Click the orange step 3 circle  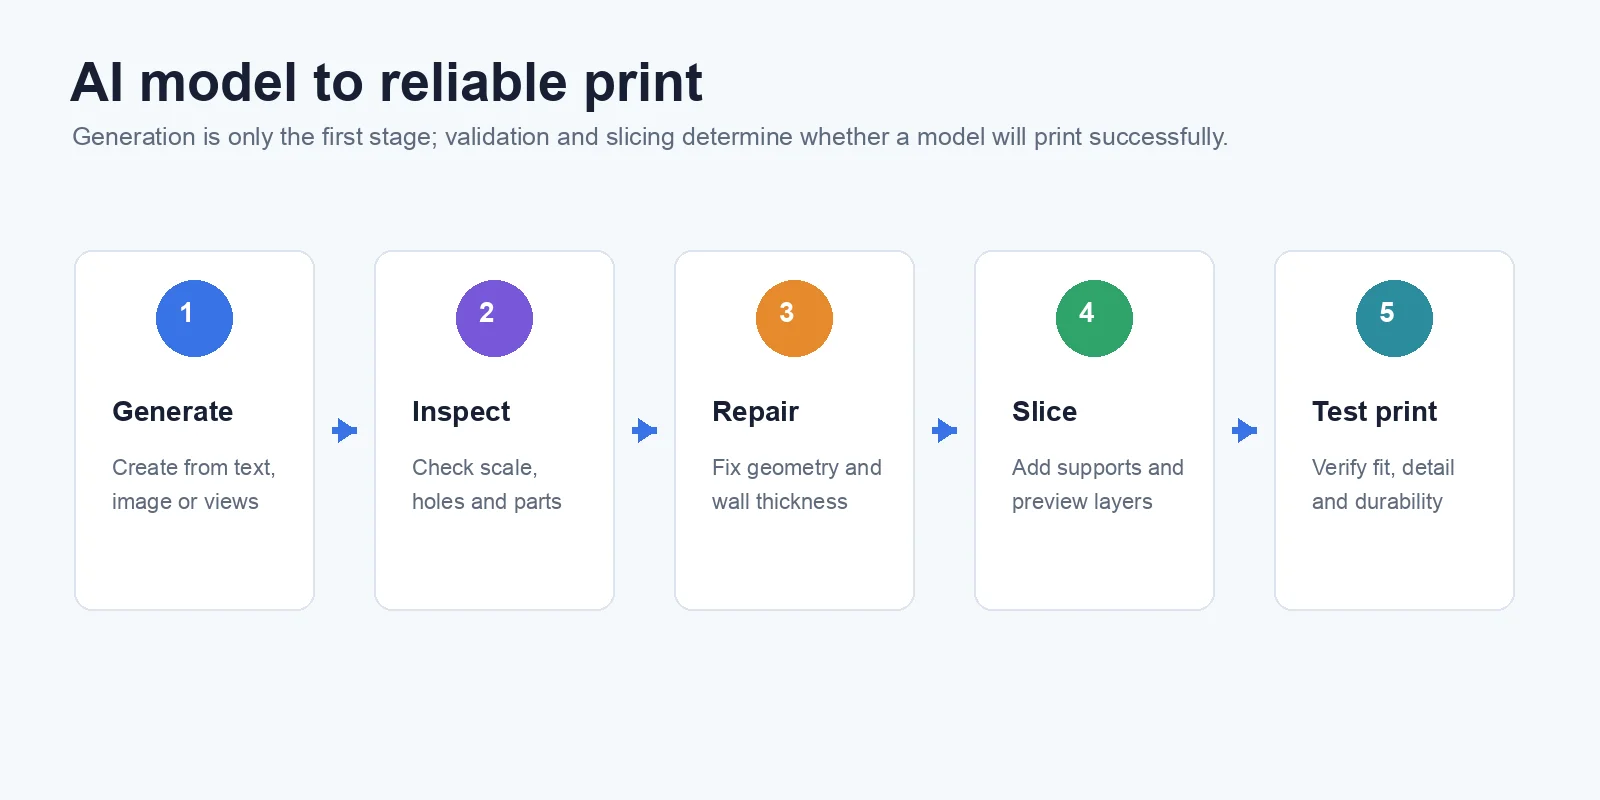(794, 318)
